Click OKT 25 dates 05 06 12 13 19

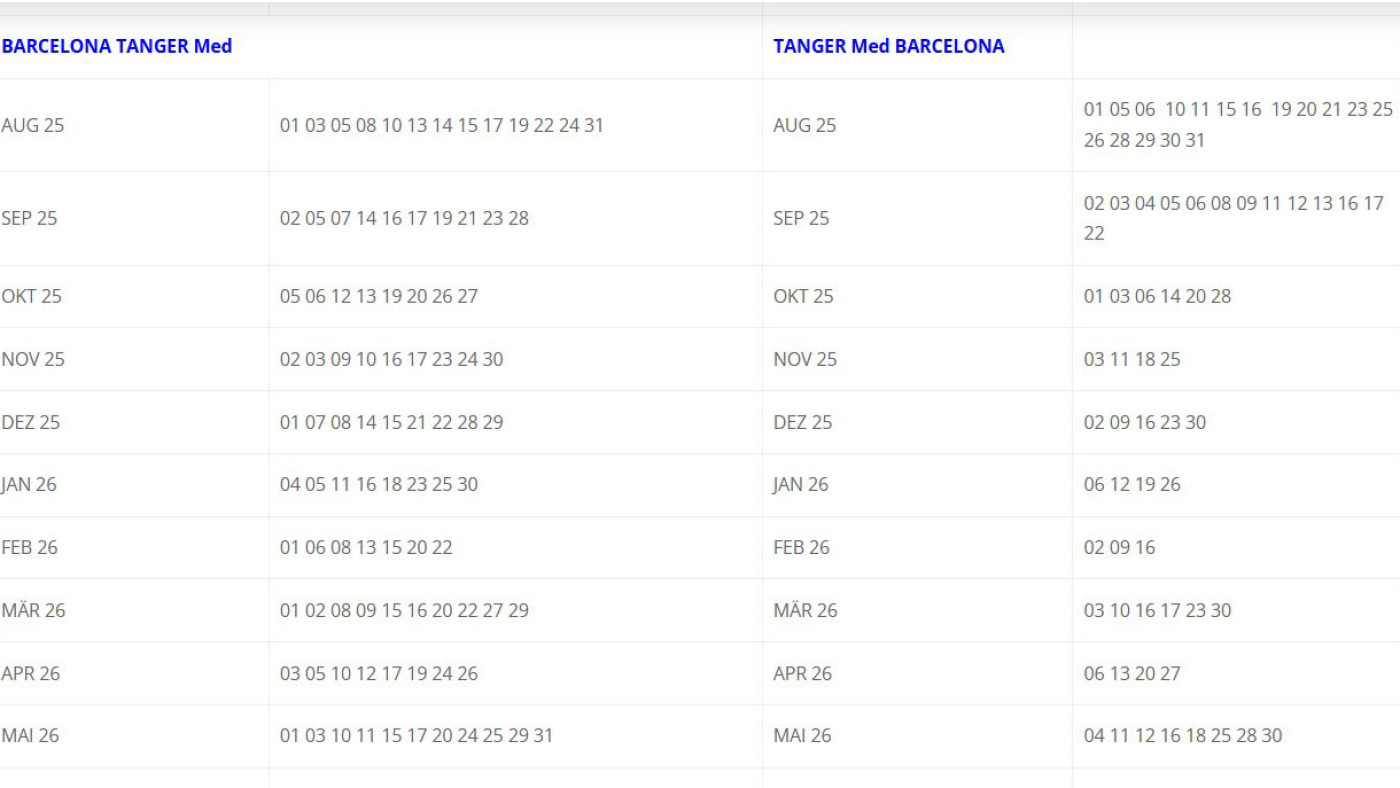coord(379,296)
